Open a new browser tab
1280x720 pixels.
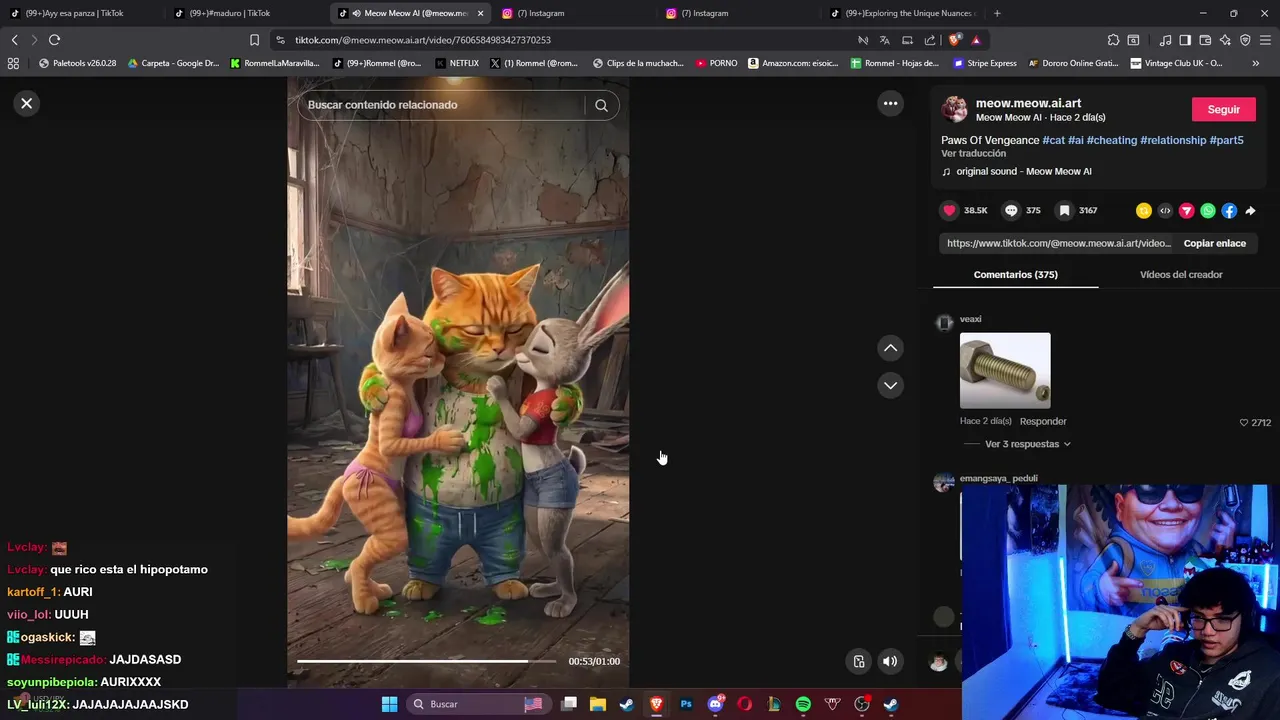[997, 13]
